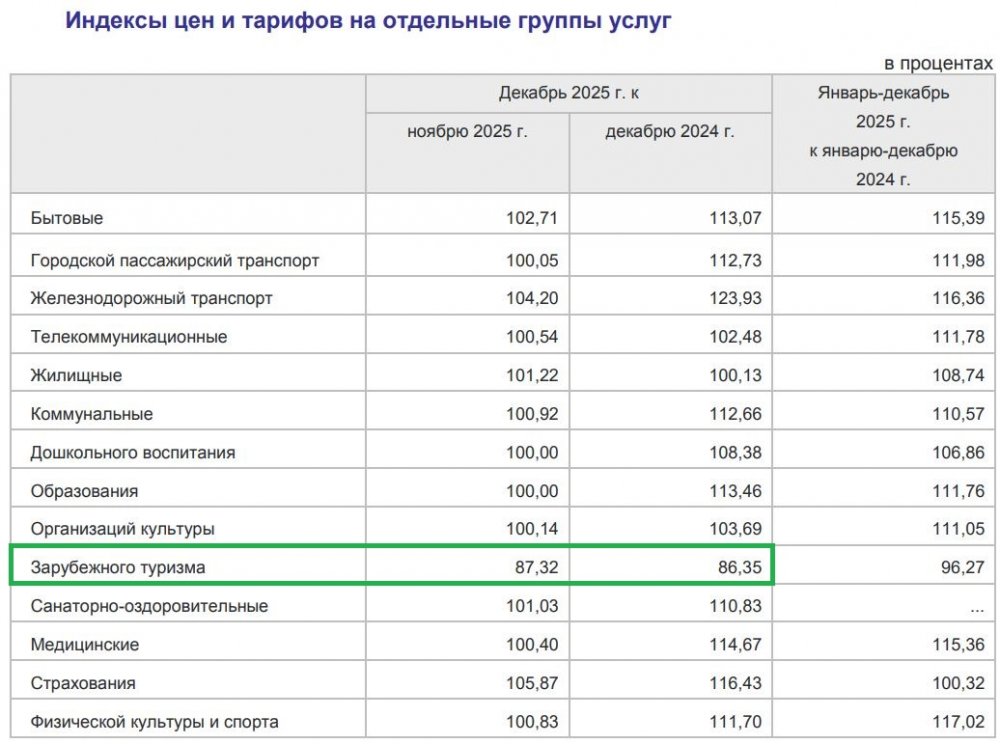Select the 'Организаций культуры' row label
Viewport: 1000px width, 744px height.
click(x=123, y=529)
